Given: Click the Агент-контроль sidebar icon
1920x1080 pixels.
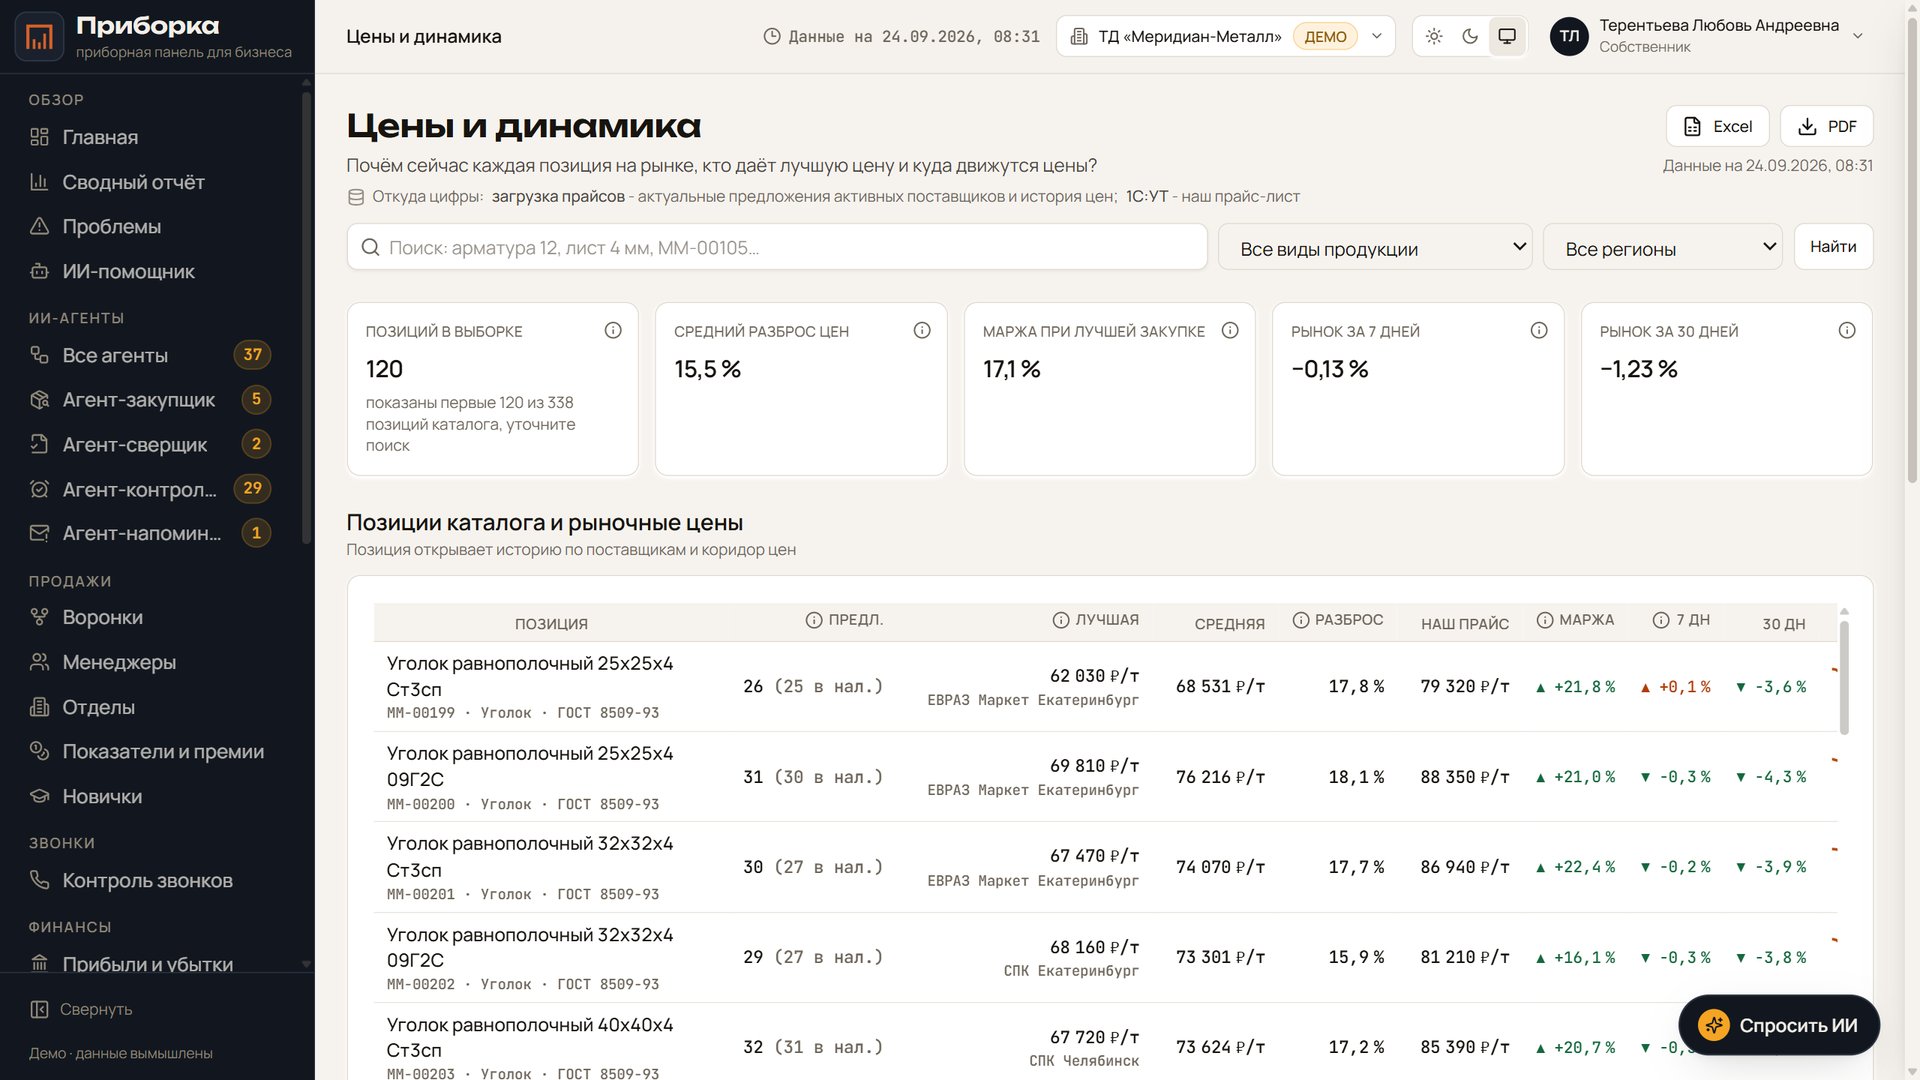Looking at the screenshot, I should pyautogui.click(x=39, y=489).
